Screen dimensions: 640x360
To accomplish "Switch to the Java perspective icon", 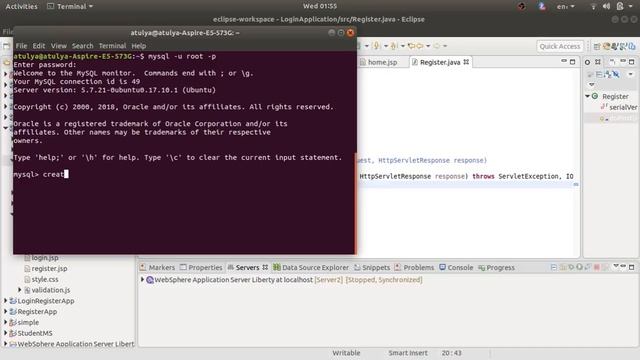I will (x=624, y=47).
